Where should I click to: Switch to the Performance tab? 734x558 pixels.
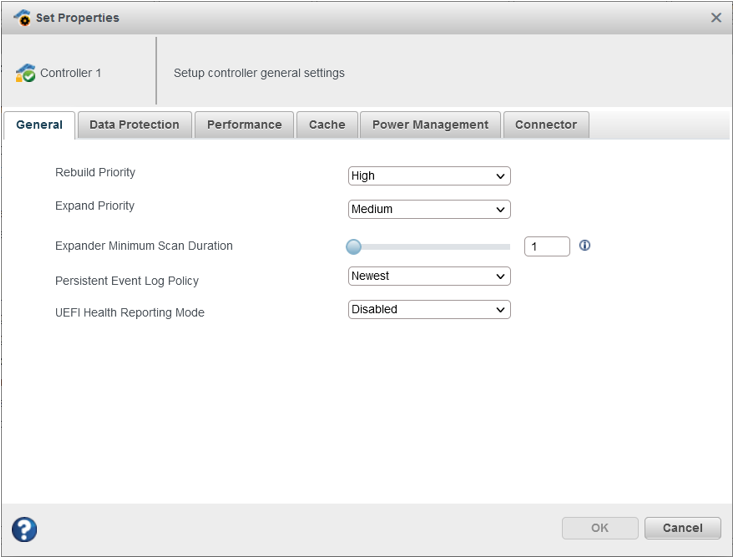(244, 125)
